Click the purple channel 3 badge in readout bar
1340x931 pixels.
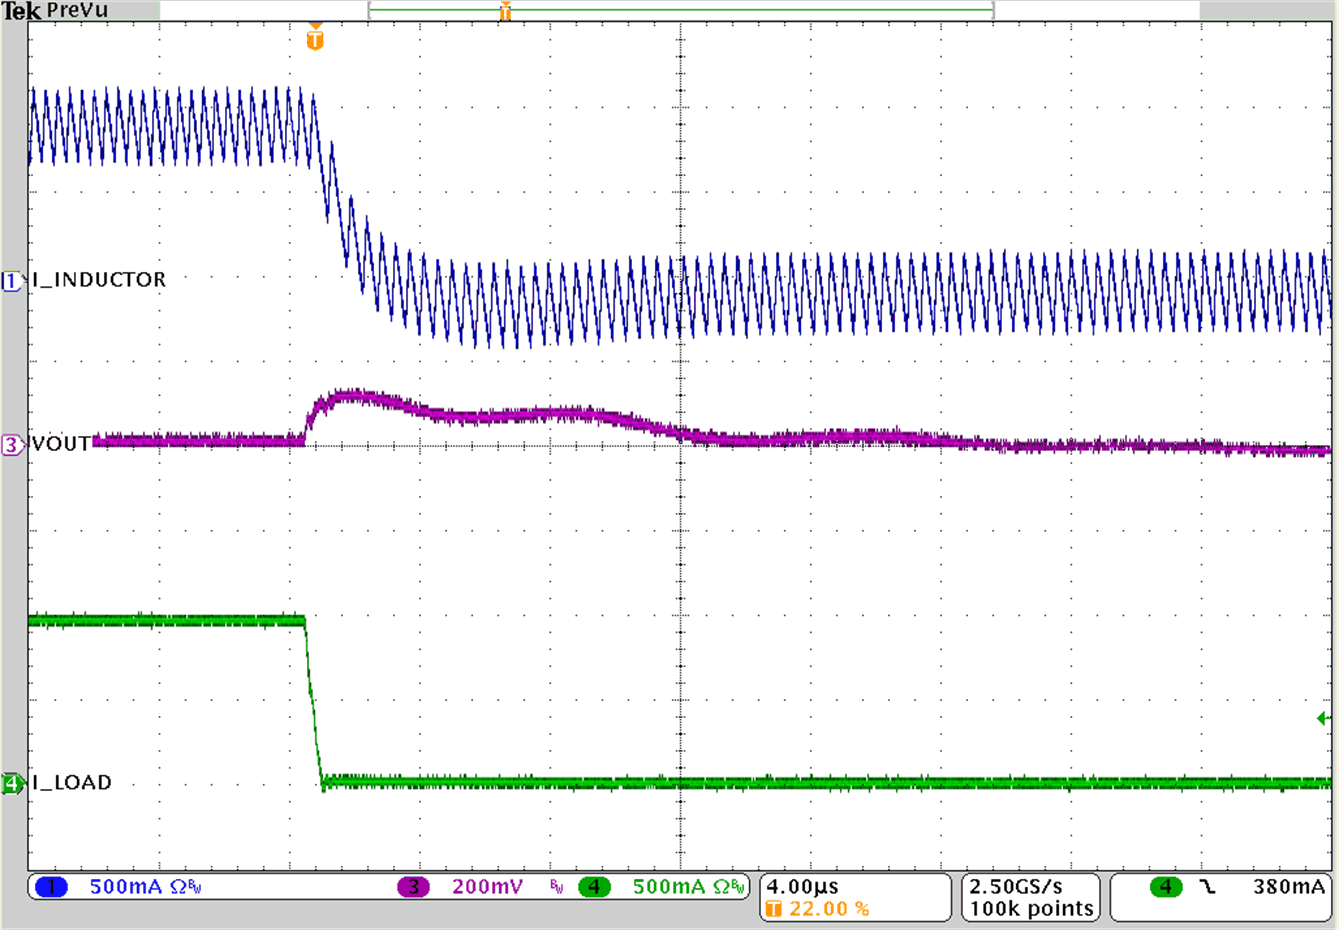[x=413, y=887]
